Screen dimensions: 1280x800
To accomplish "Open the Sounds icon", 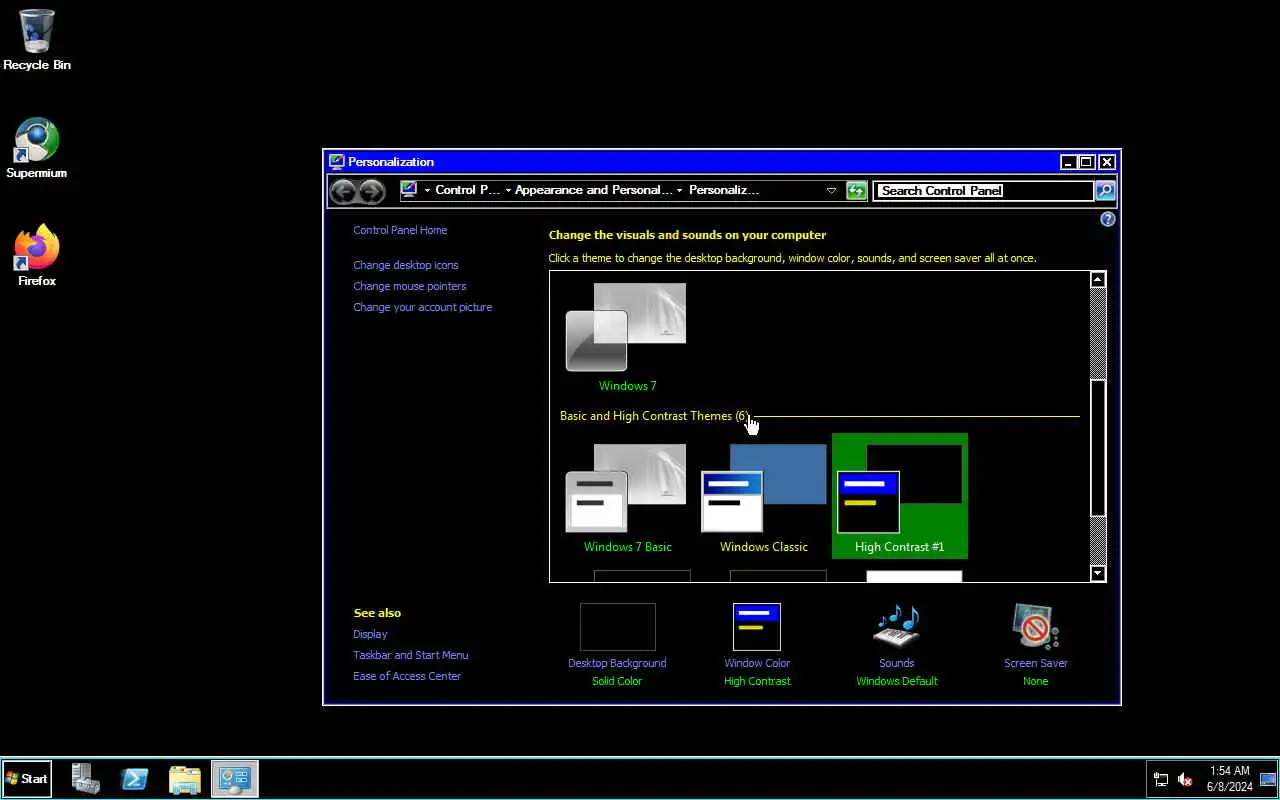I will [x=897, y=627].
